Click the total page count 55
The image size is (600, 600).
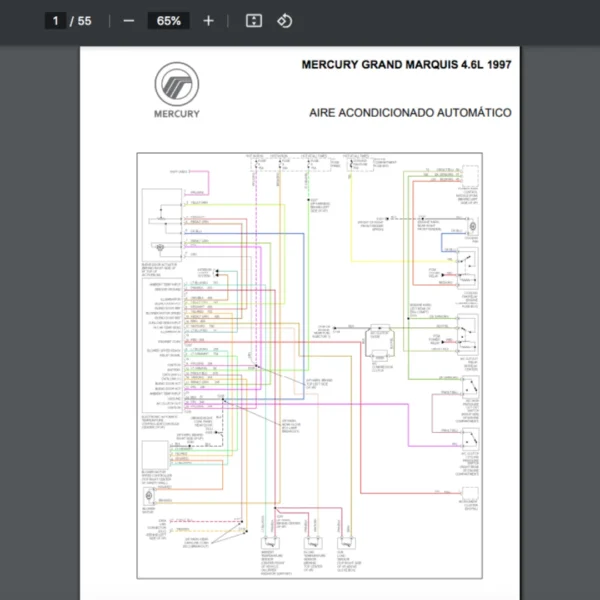[x=84, y=21]
